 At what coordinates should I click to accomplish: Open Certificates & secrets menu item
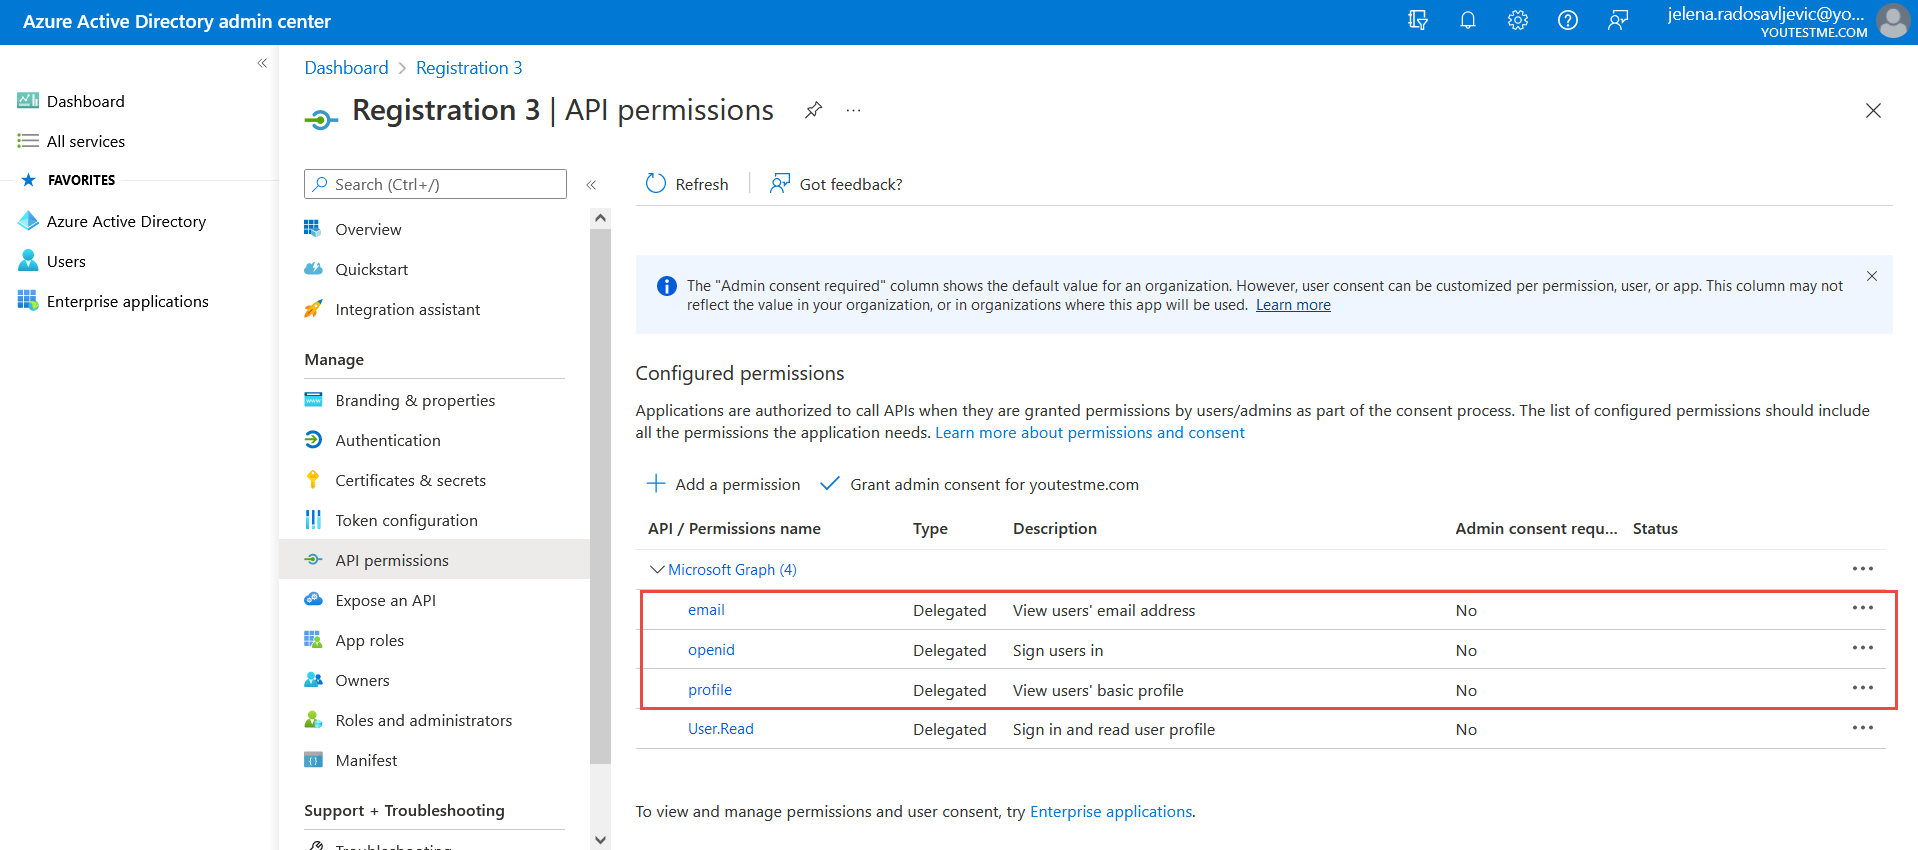click(x=410, y=480)
